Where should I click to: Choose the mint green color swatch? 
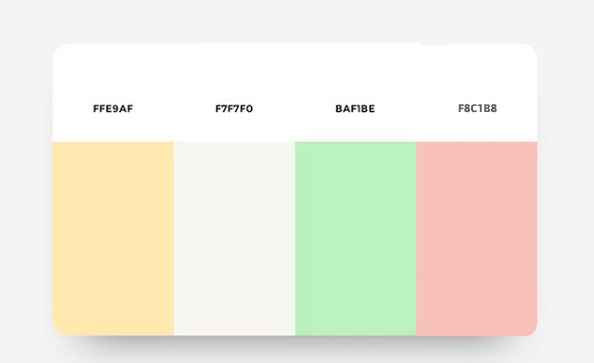point(355,239)
